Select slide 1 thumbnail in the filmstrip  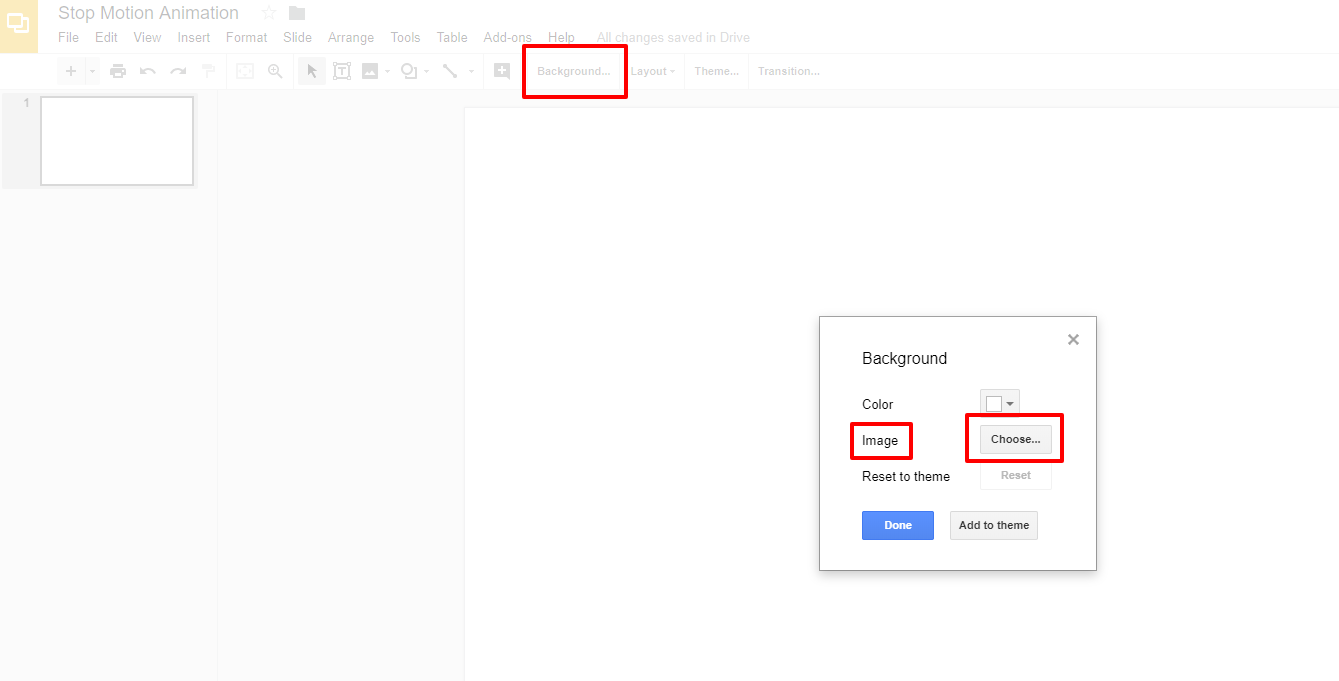117,140
